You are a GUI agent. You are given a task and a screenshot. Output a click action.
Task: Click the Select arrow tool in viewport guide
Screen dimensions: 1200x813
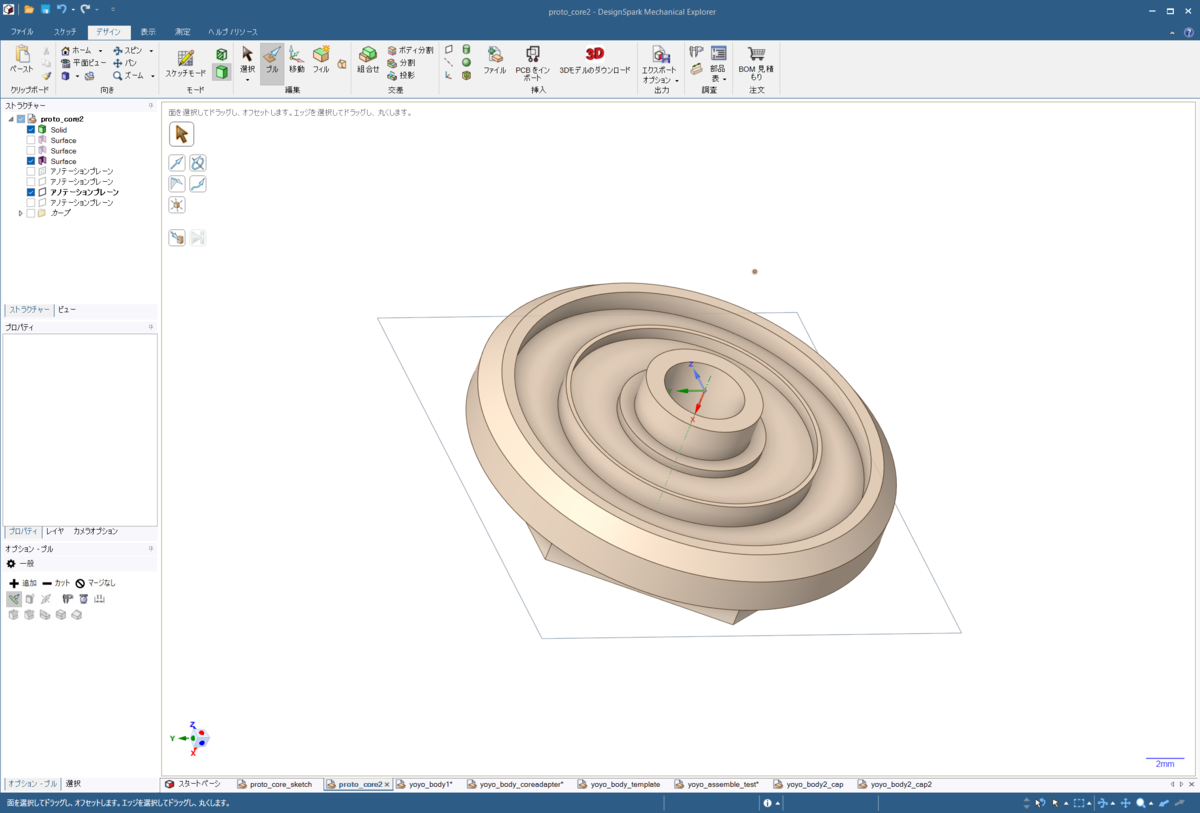181,134
